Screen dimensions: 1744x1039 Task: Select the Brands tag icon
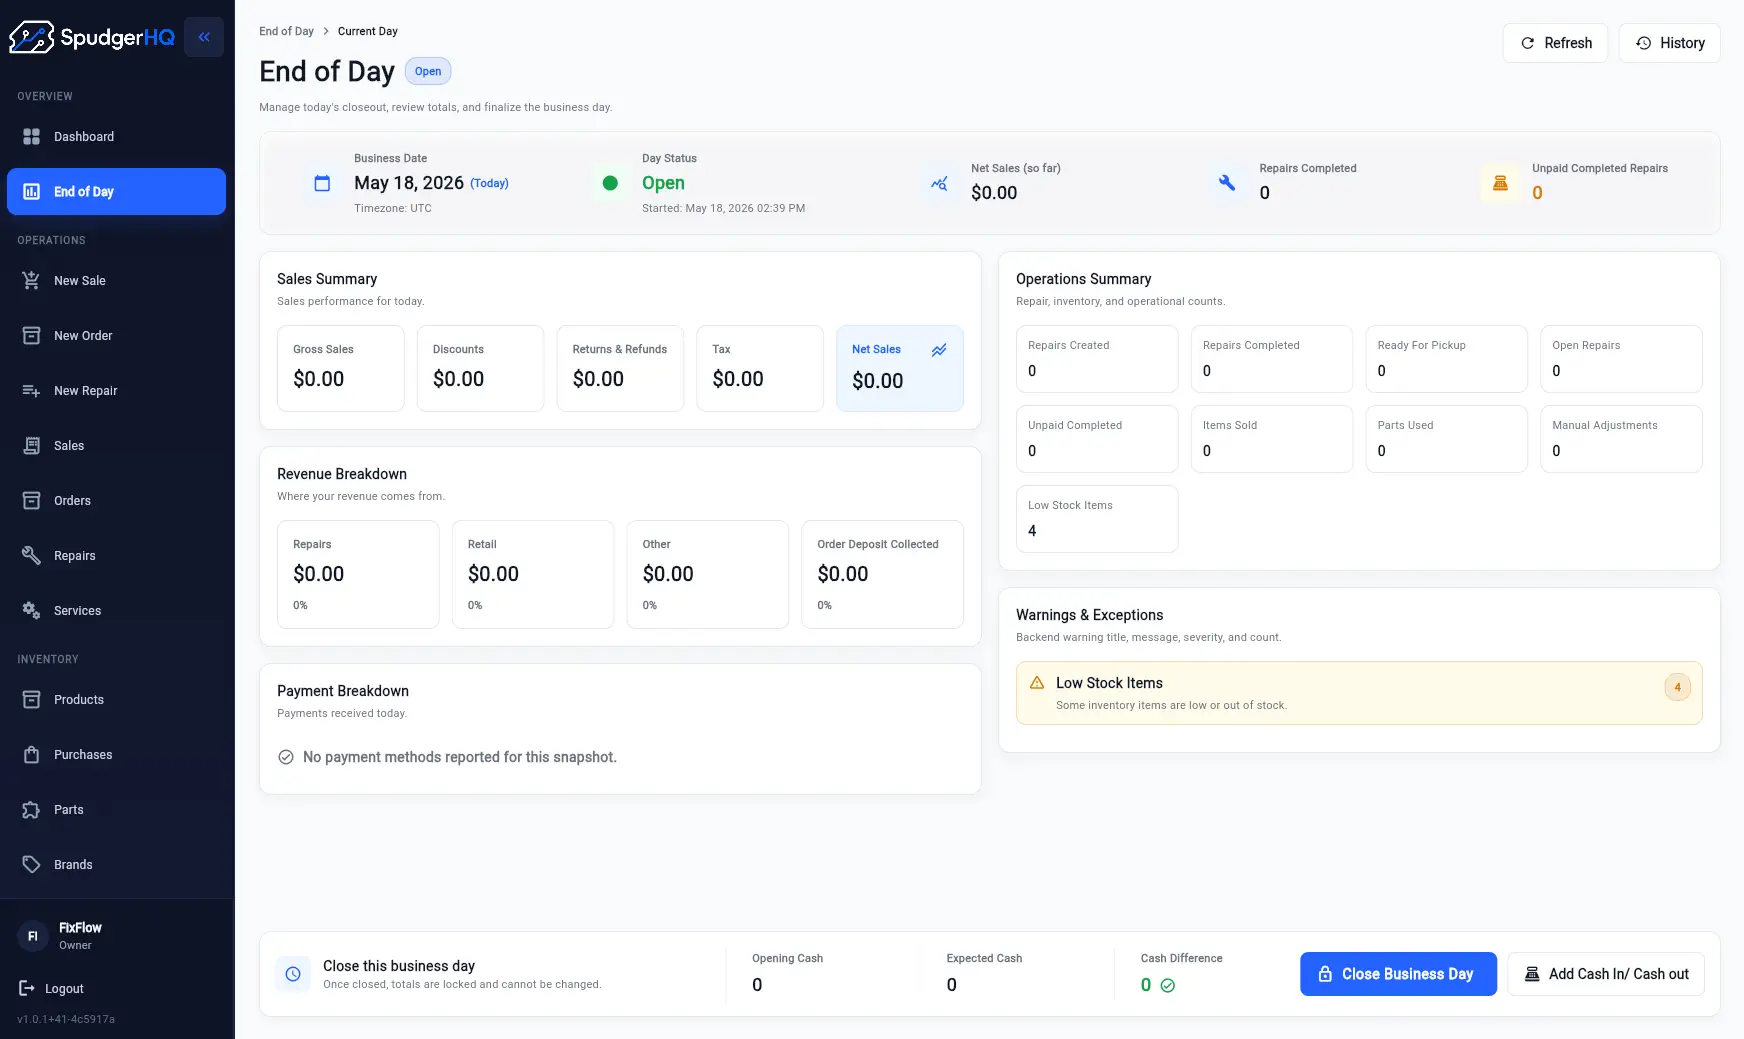click(31, 865)
